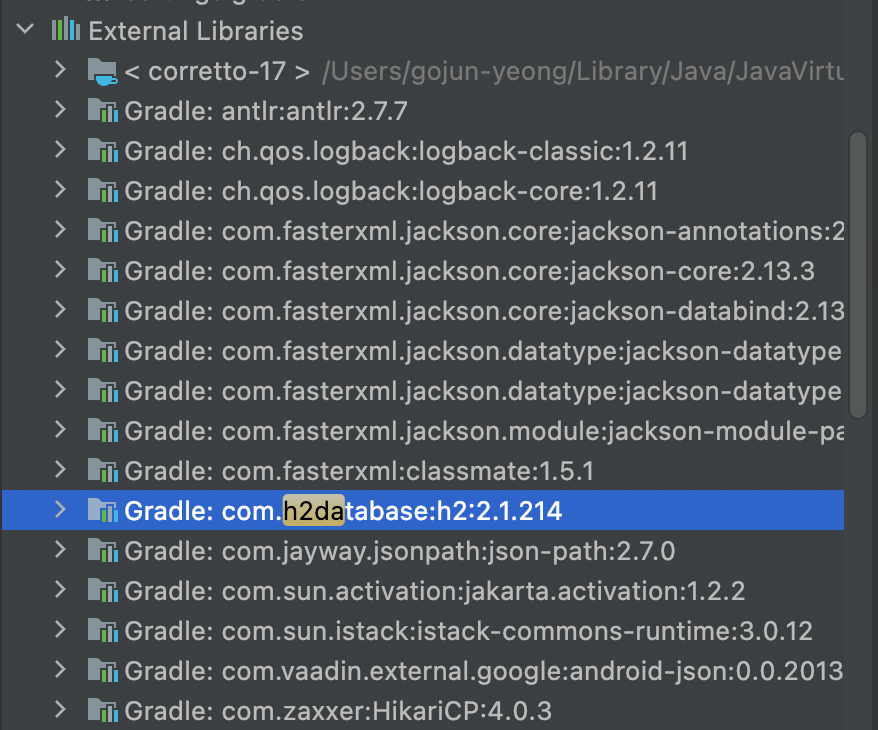
Task: Expand the logback-classic:1.2.11 library
Action: (x=60, y=150)
